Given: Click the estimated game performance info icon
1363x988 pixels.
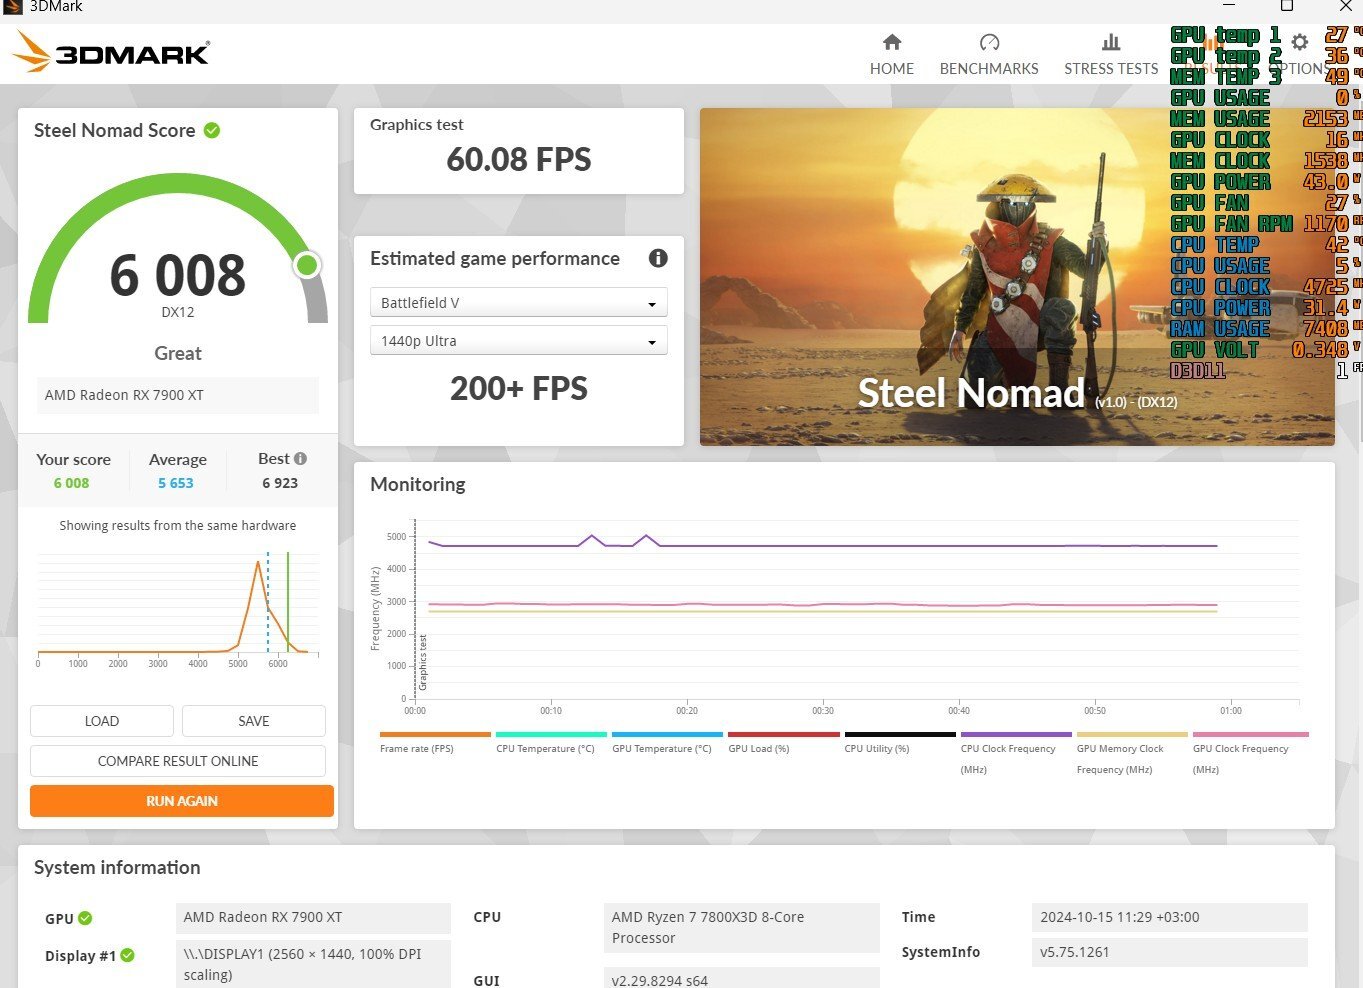Looking at the screenshot, I should pos(658,258).
